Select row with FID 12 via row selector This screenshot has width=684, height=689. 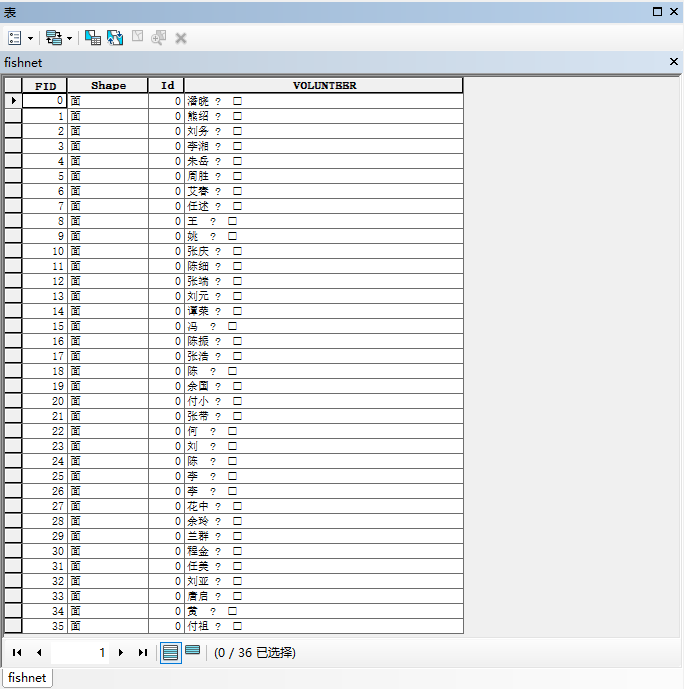(x=13, y=281)
